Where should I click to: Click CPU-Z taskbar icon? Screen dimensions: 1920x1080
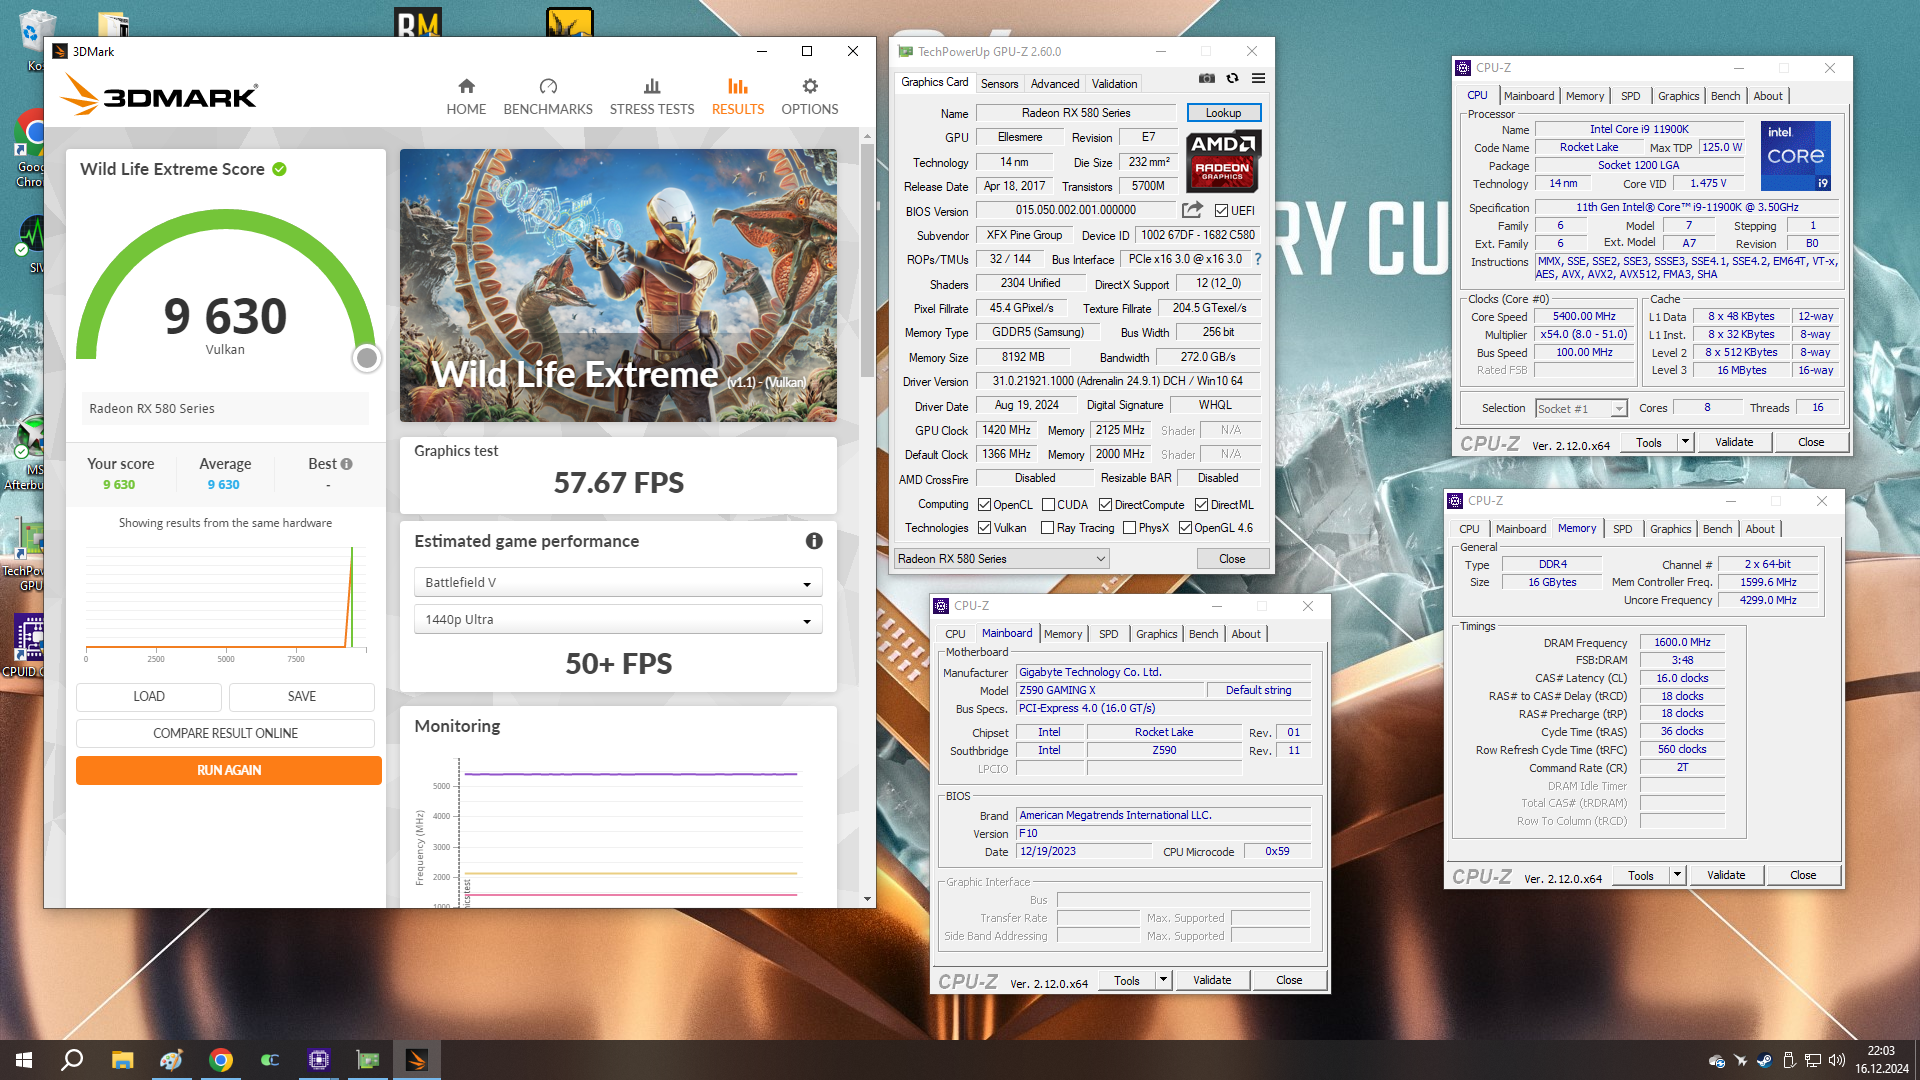[x=319, y=1060]
